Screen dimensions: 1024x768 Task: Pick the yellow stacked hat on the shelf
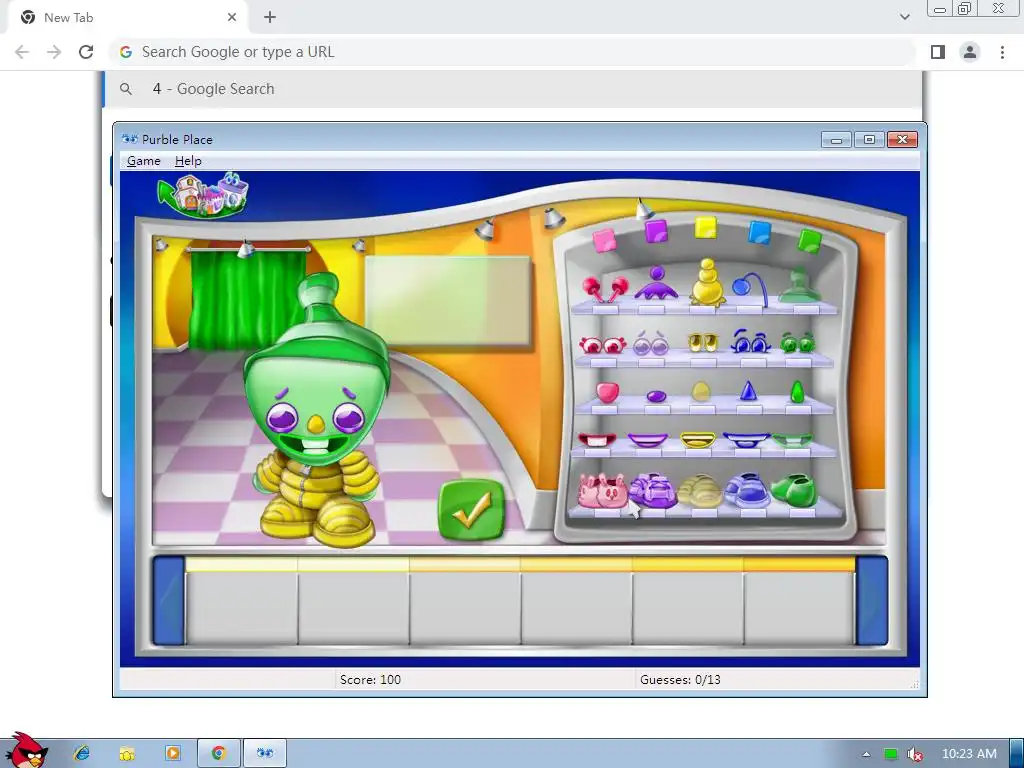[x=707, y=282]
